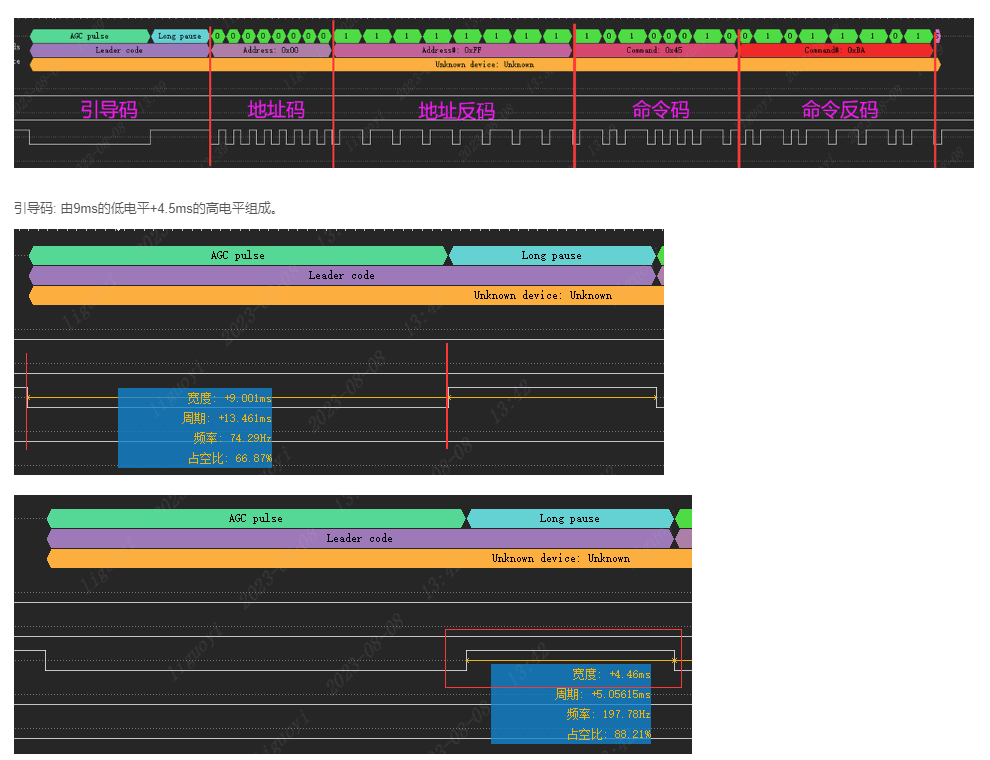Viewport: 990px width, 760px height.
Task: Click AGC pulse block in the middle capture
Action: coord(238,256)
